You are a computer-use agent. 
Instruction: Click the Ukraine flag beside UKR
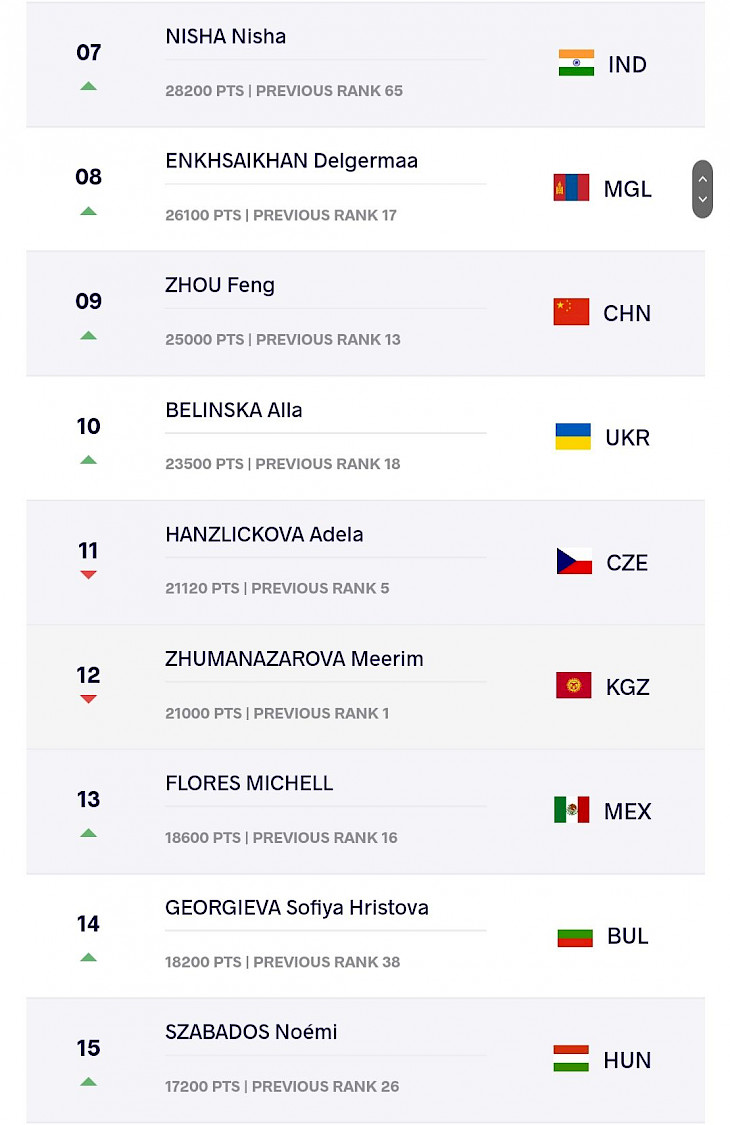pyautogui.click(x=573, y=436)
